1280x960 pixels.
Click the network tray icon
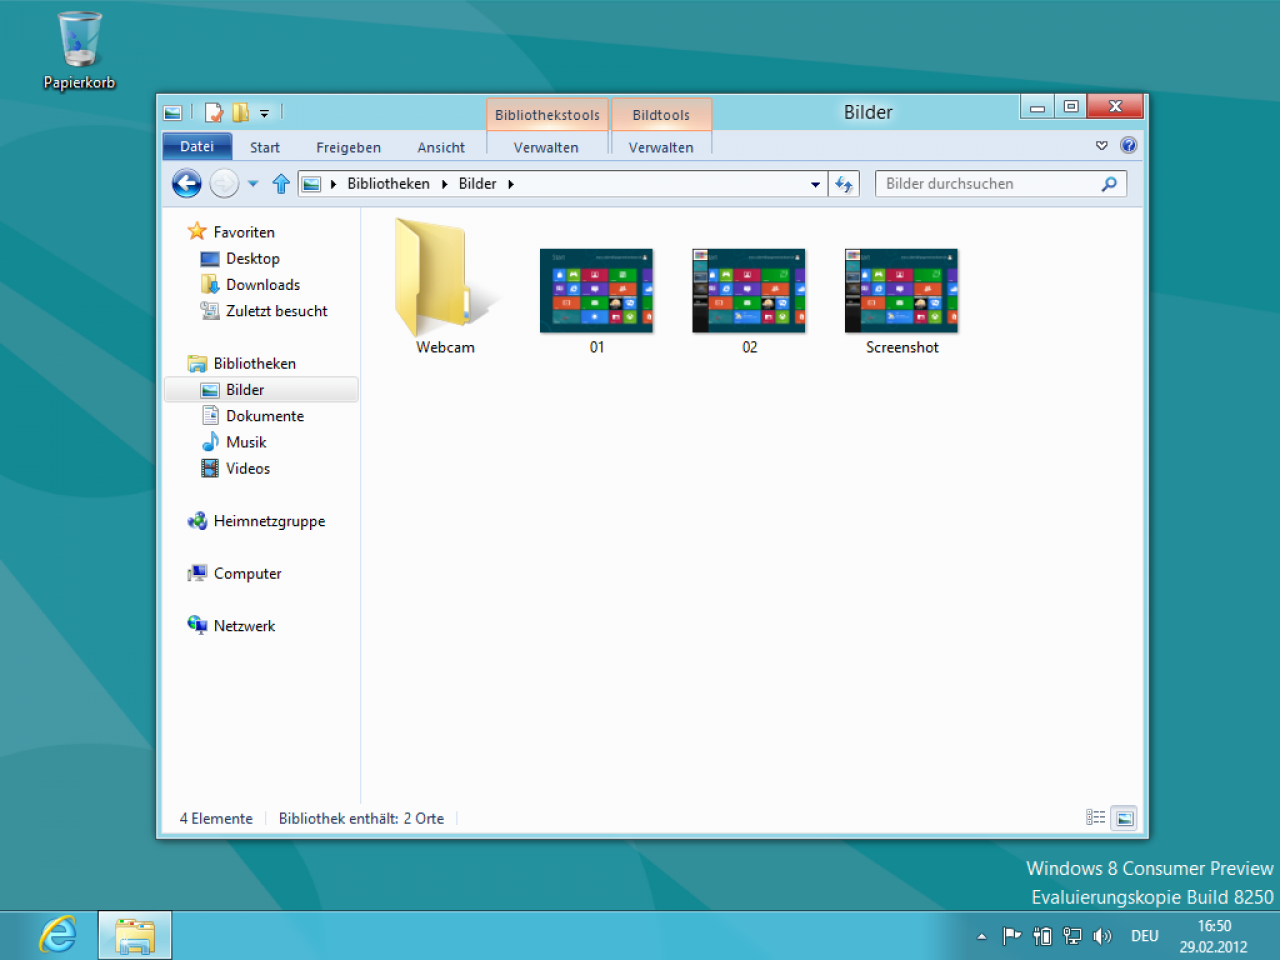pos(1072,936)
